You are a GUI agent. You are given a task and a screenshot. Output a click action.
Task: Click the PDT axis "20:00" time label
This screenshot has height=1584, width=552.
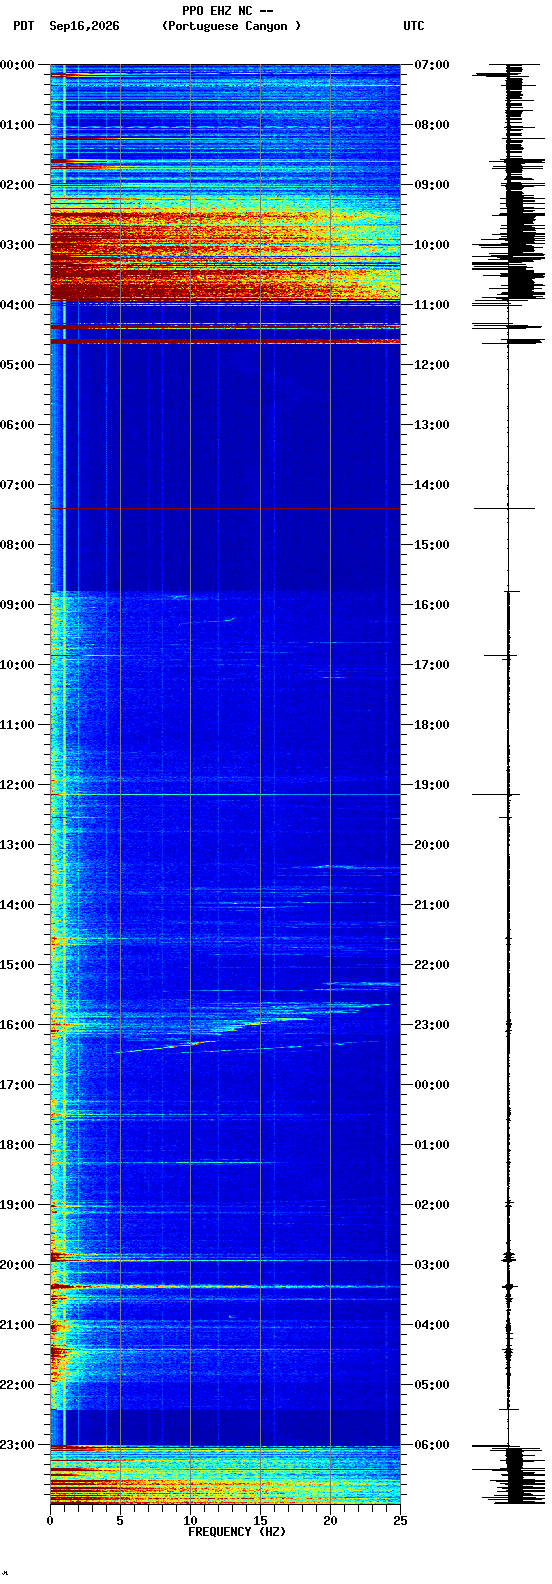[17, 1265]
